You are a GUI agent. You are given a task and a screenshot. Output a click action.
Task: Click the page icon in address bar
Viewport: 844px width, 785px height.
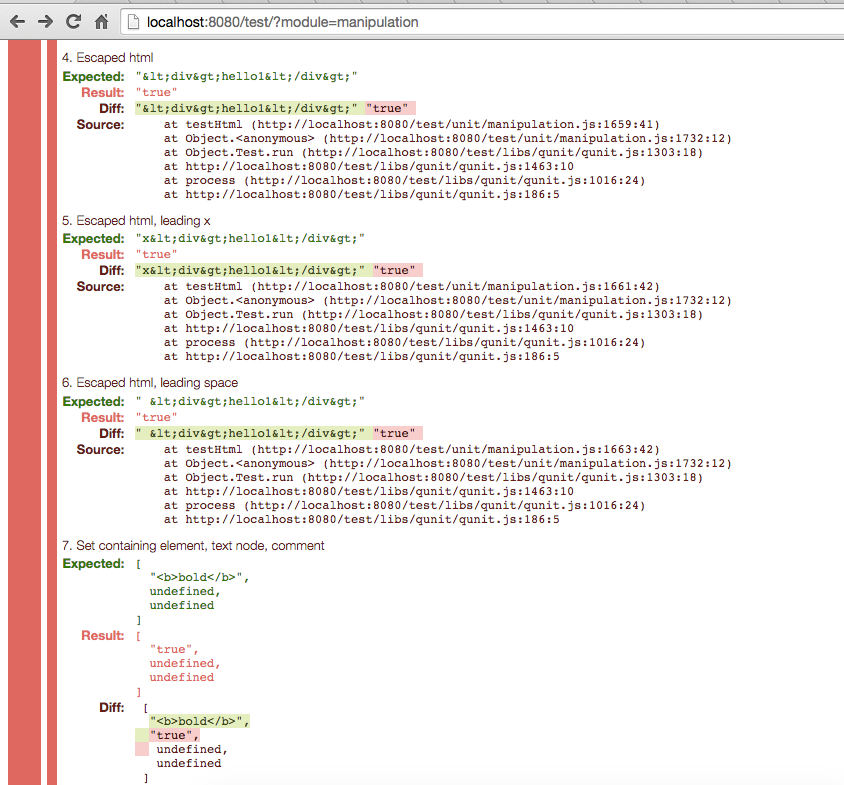133,22
